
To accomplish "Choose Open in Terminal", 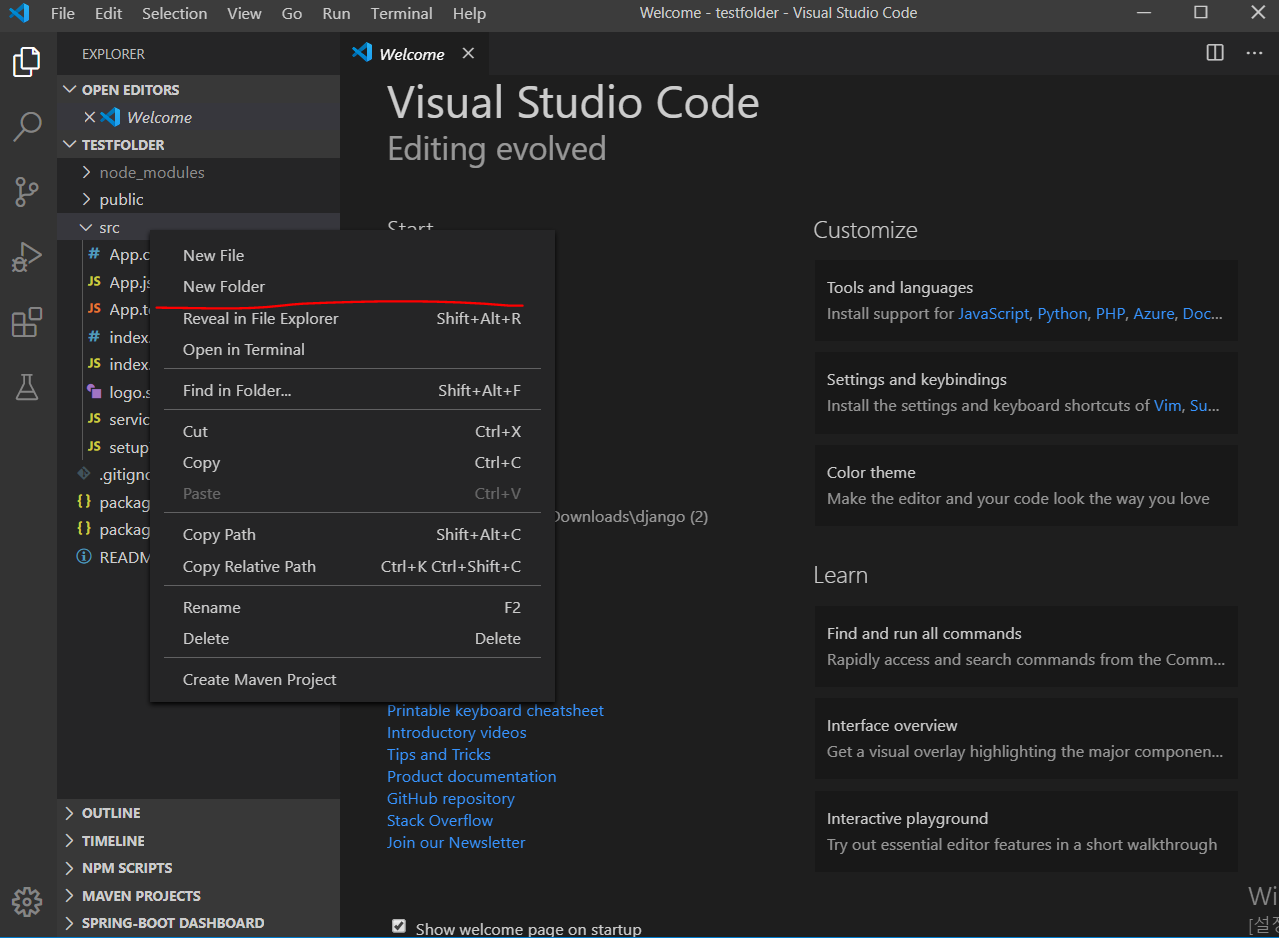I will (352, 349).
